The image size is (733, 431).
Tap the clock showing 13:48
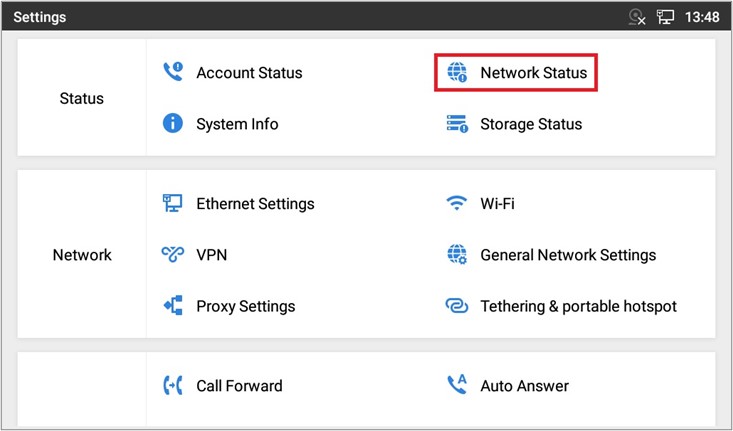703,17
